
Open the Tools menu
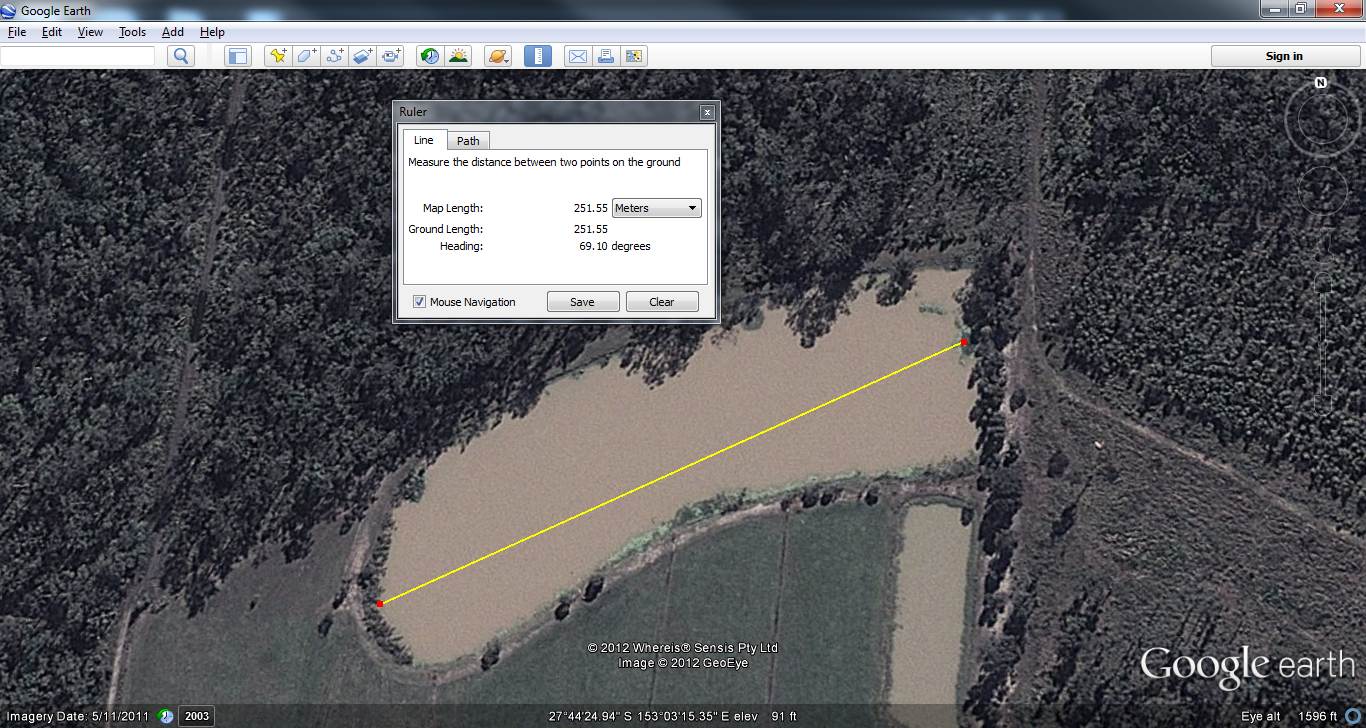coord(132,32)
